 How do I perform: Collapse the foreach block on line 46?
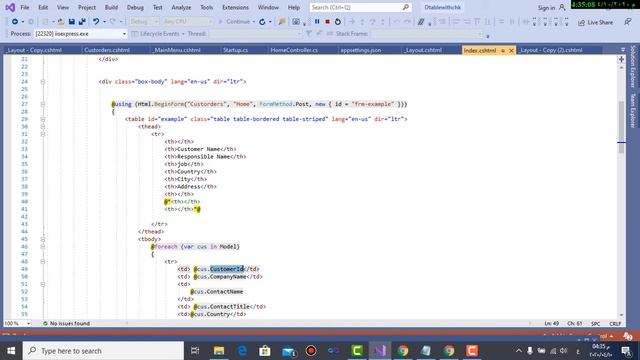(42, 247)
